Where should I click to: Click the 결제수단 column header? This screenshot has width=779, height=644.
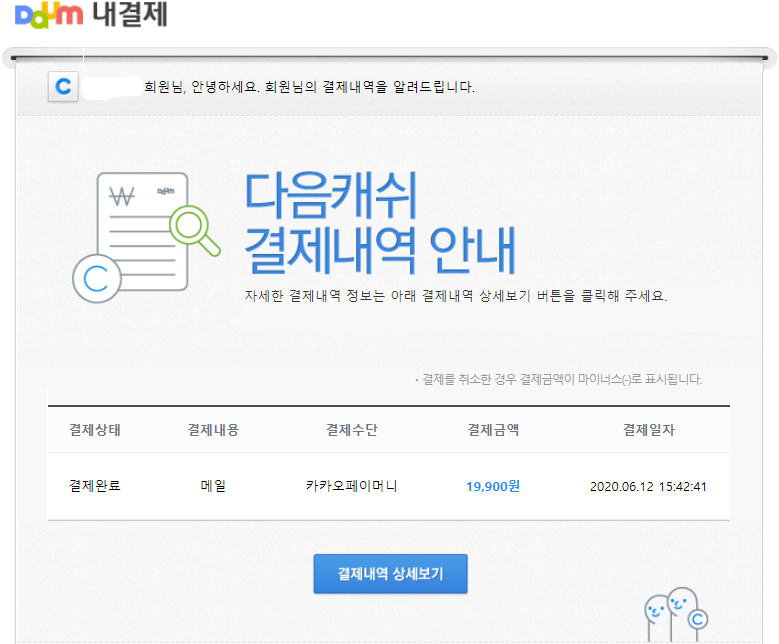point(352,429)
